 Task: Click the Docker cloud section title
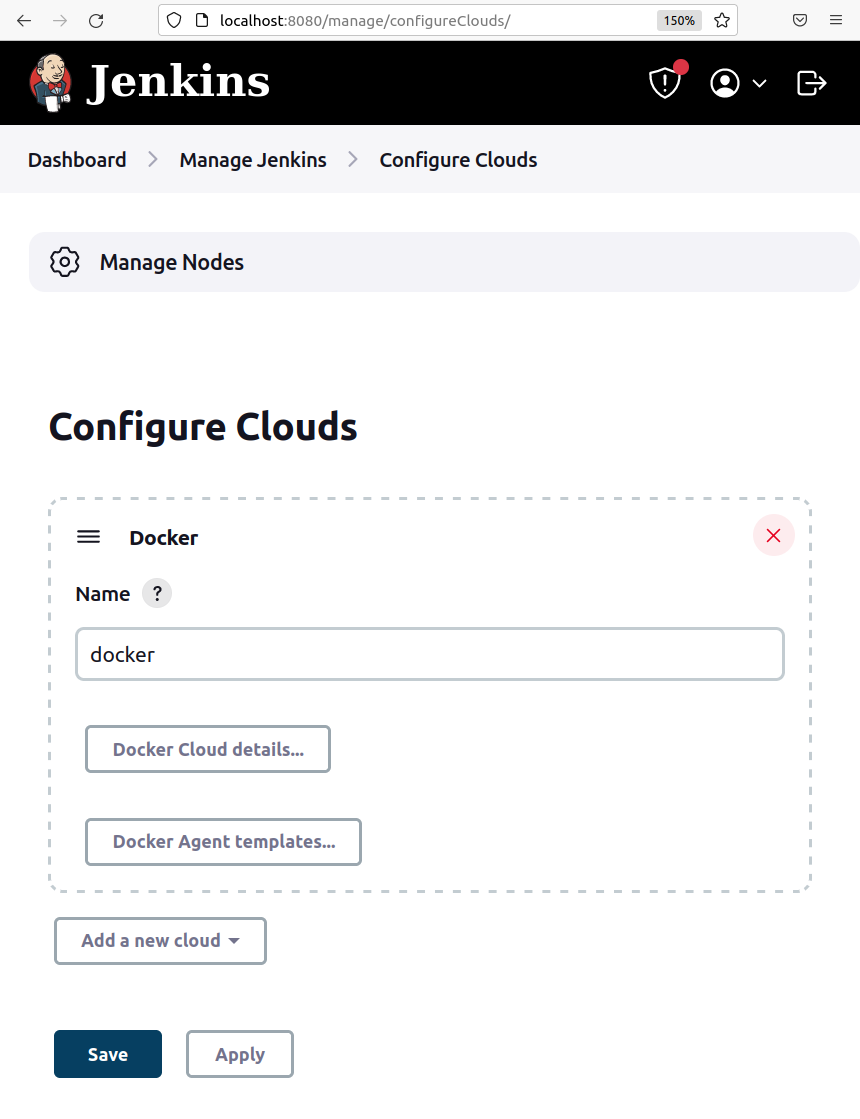(163, 537)
